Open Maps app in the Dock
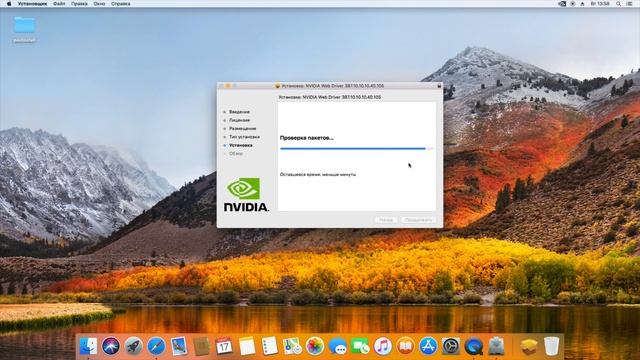 [292, 346]
